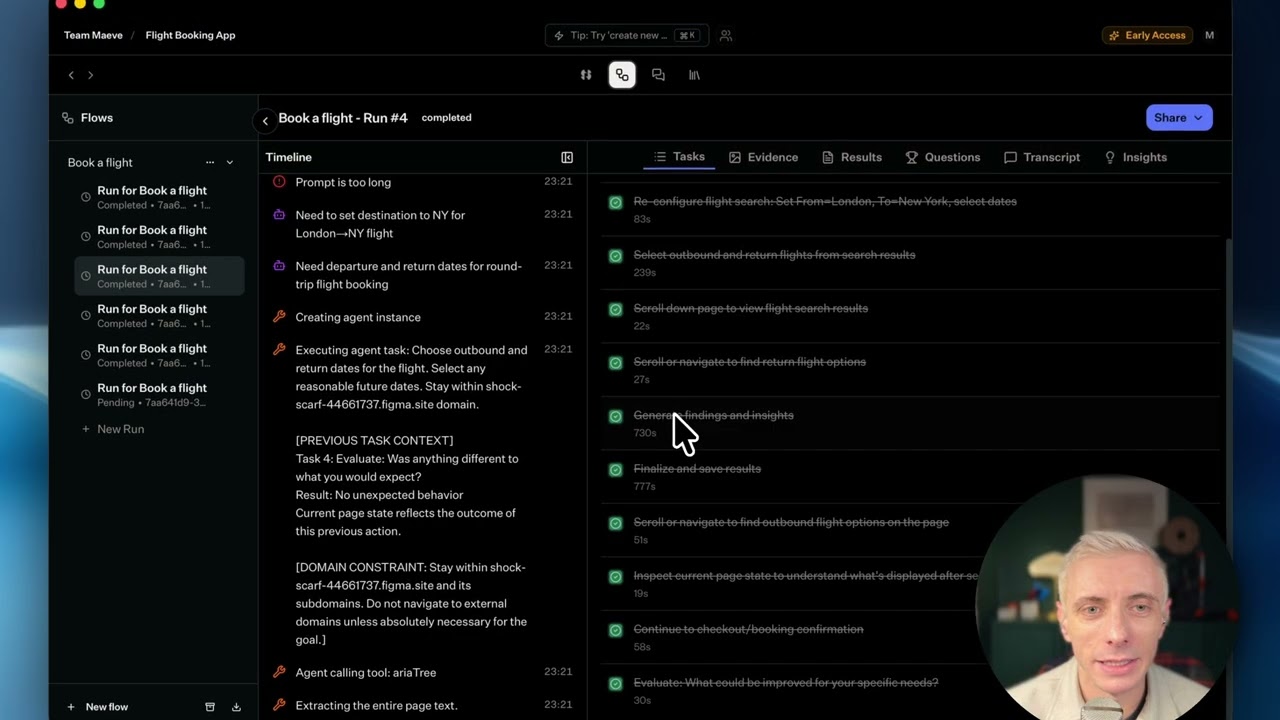Collapse the Timeline panel
Viewport: 1280px width, 720px height.
tap(567, 157)
